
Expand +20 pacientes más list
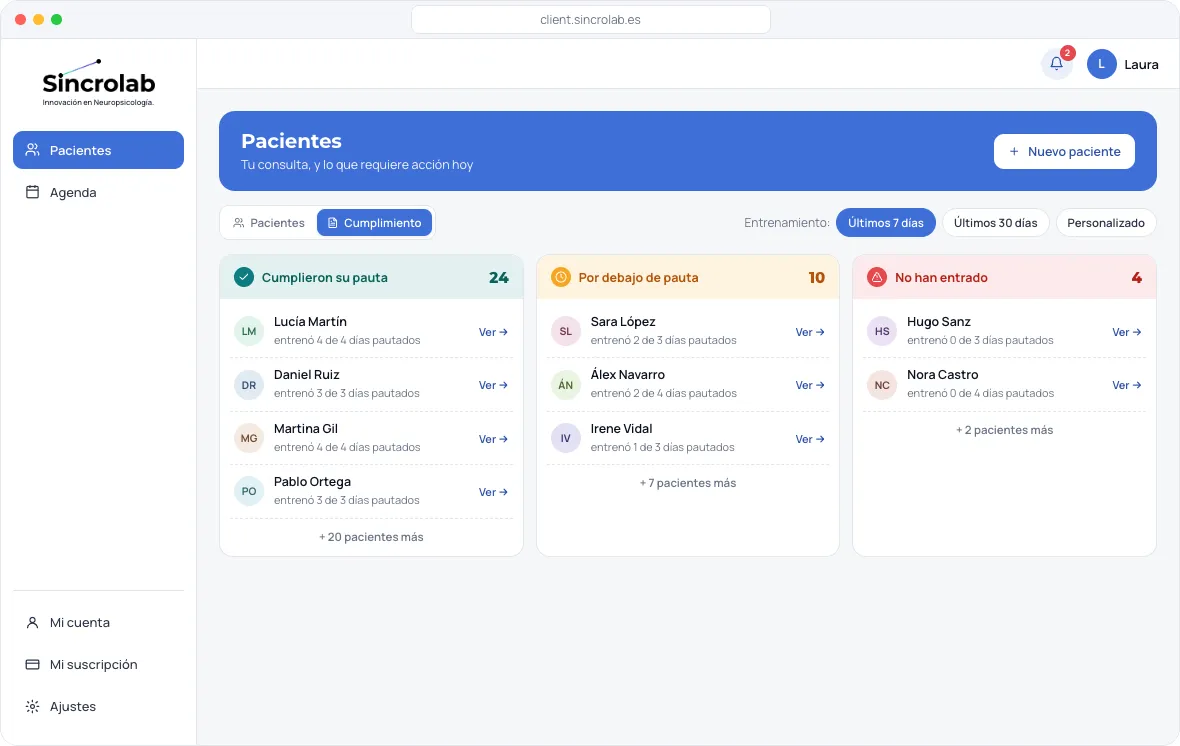371,537
